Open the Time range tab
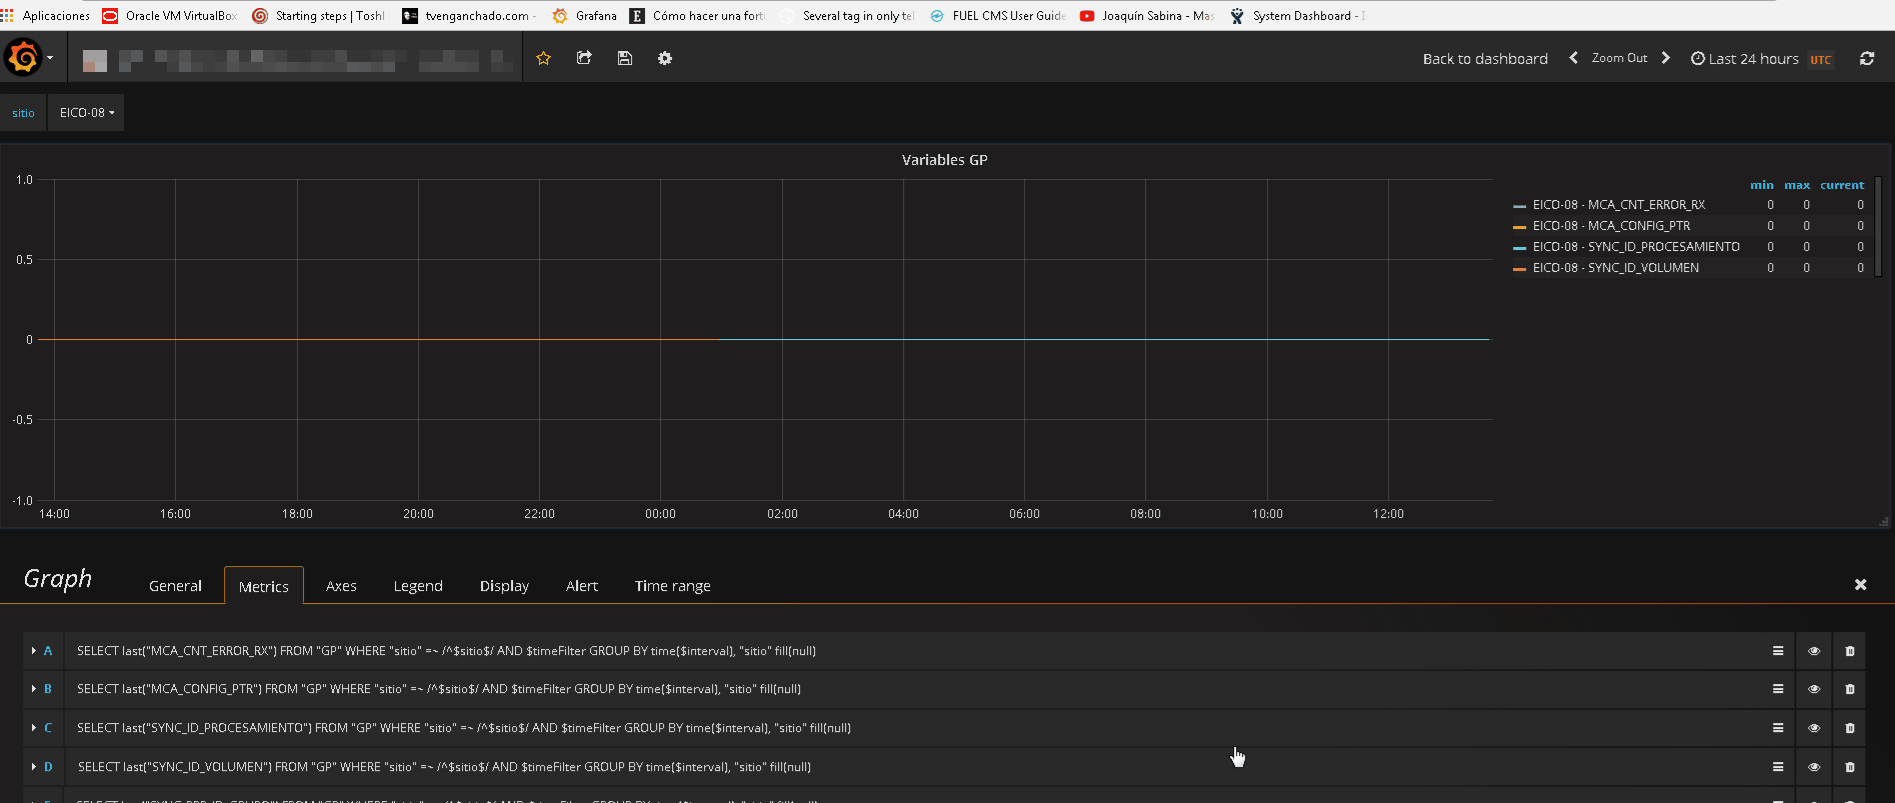The image size is (1895, 803). coord(673,586)
